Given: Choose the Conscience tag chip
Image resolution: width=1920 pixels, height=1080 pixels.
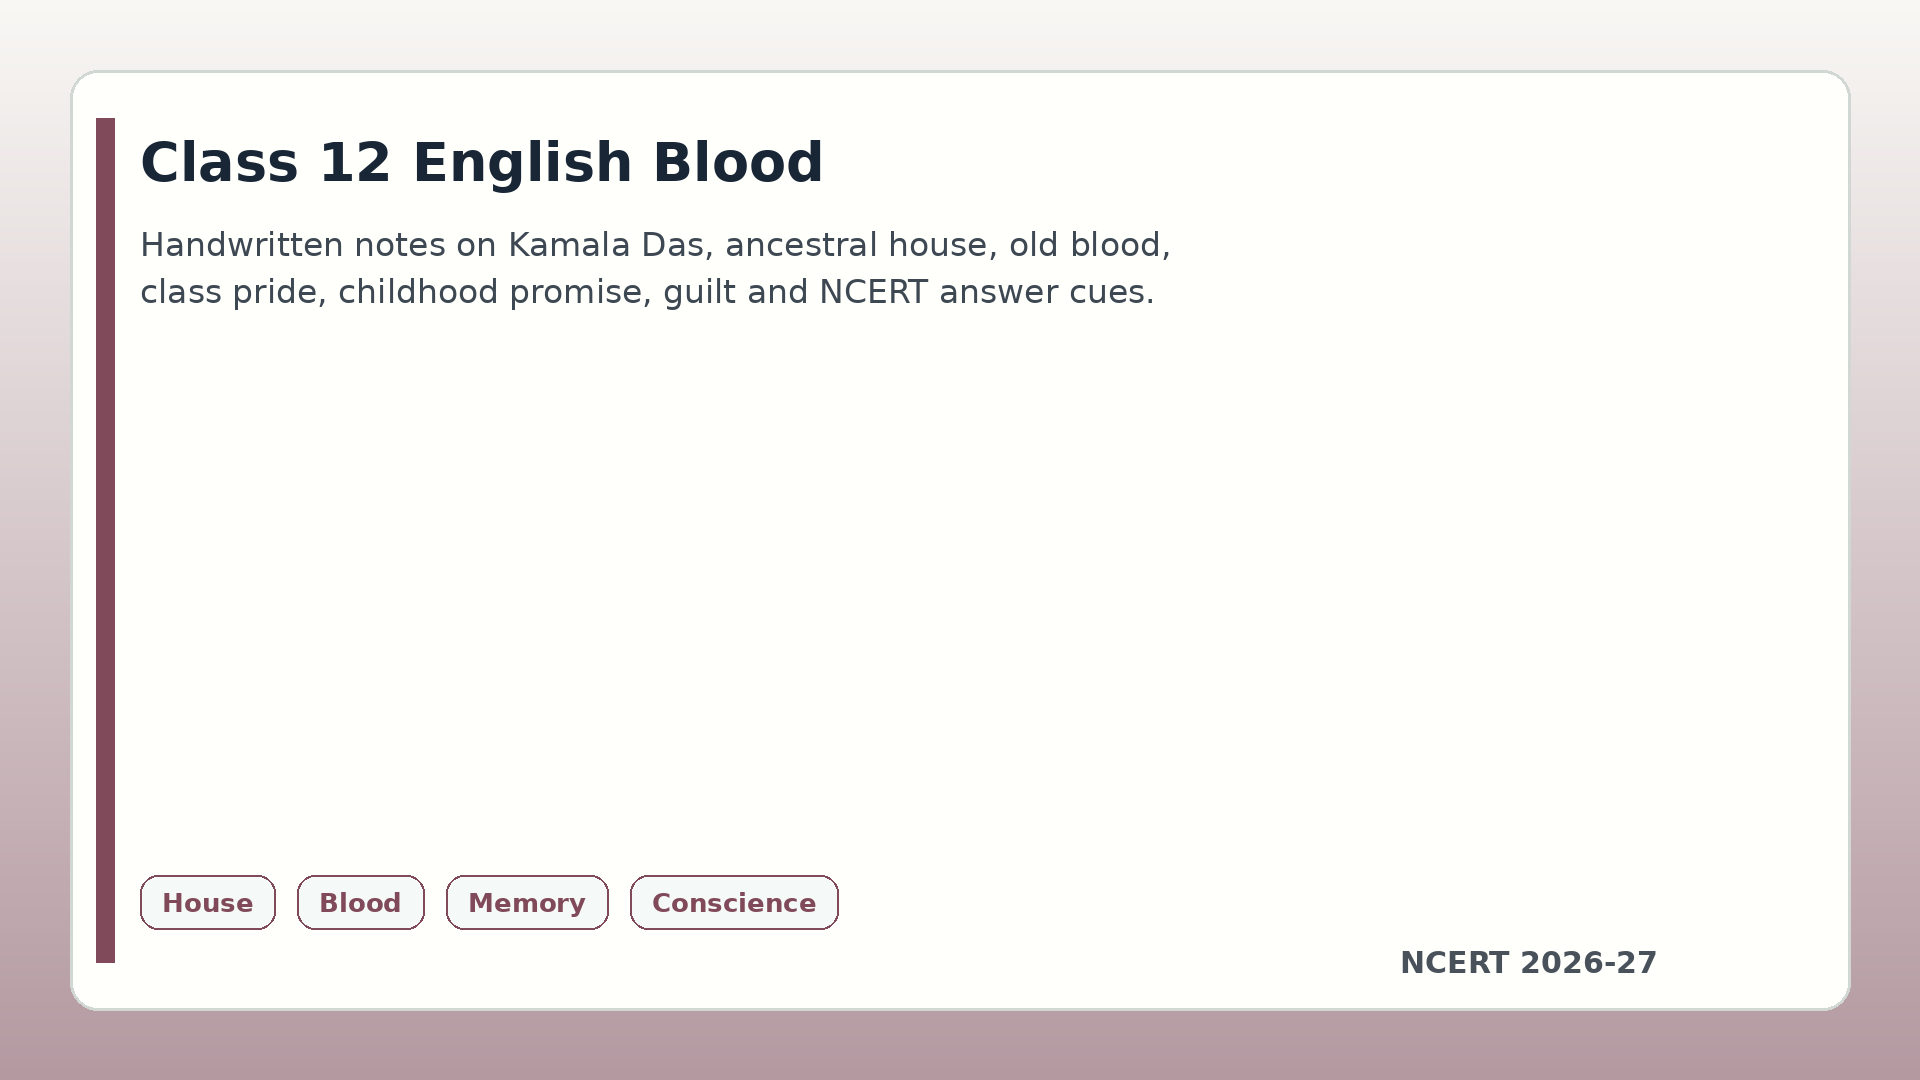Looking at the screenshot, I should 734,902.
